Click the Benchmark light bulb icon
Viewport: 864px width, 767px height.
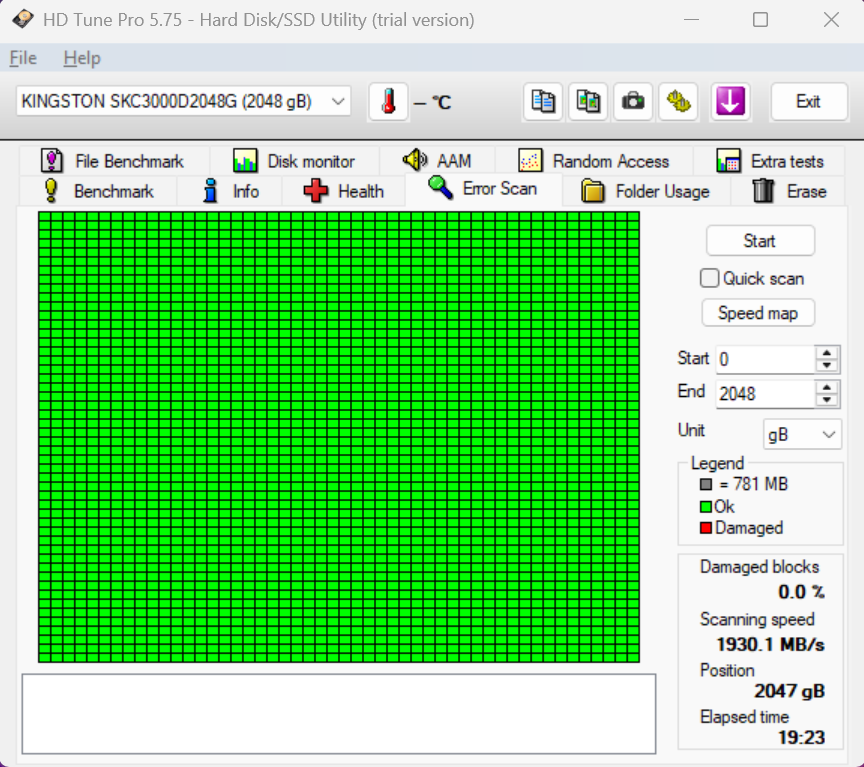(x=51, y=191)
